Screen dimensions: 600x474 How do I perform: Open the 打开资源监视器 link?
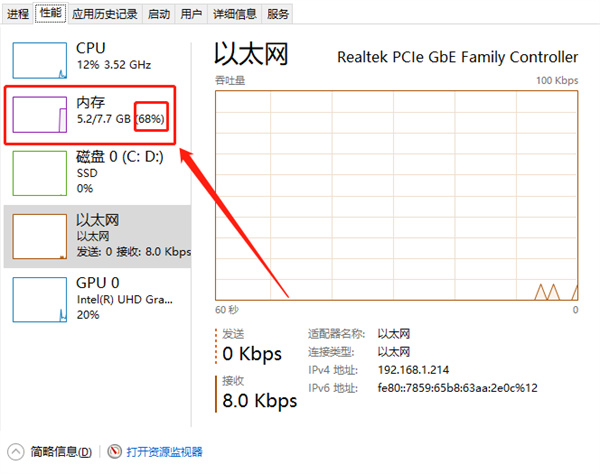164,452
